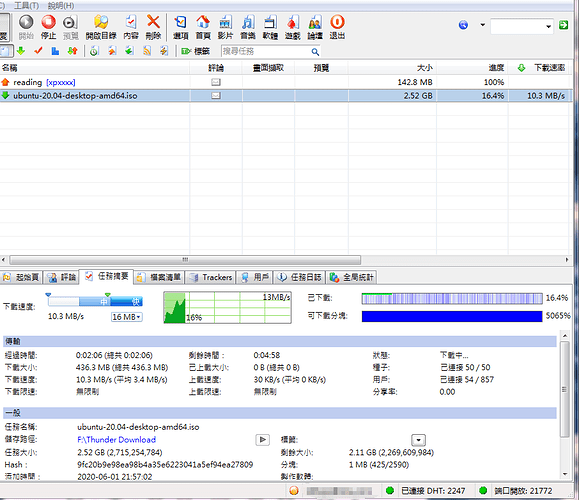Open download directory with folder icon (開啟目錄)
Viewport: 579px width, 500px height.
coord(101,27)
